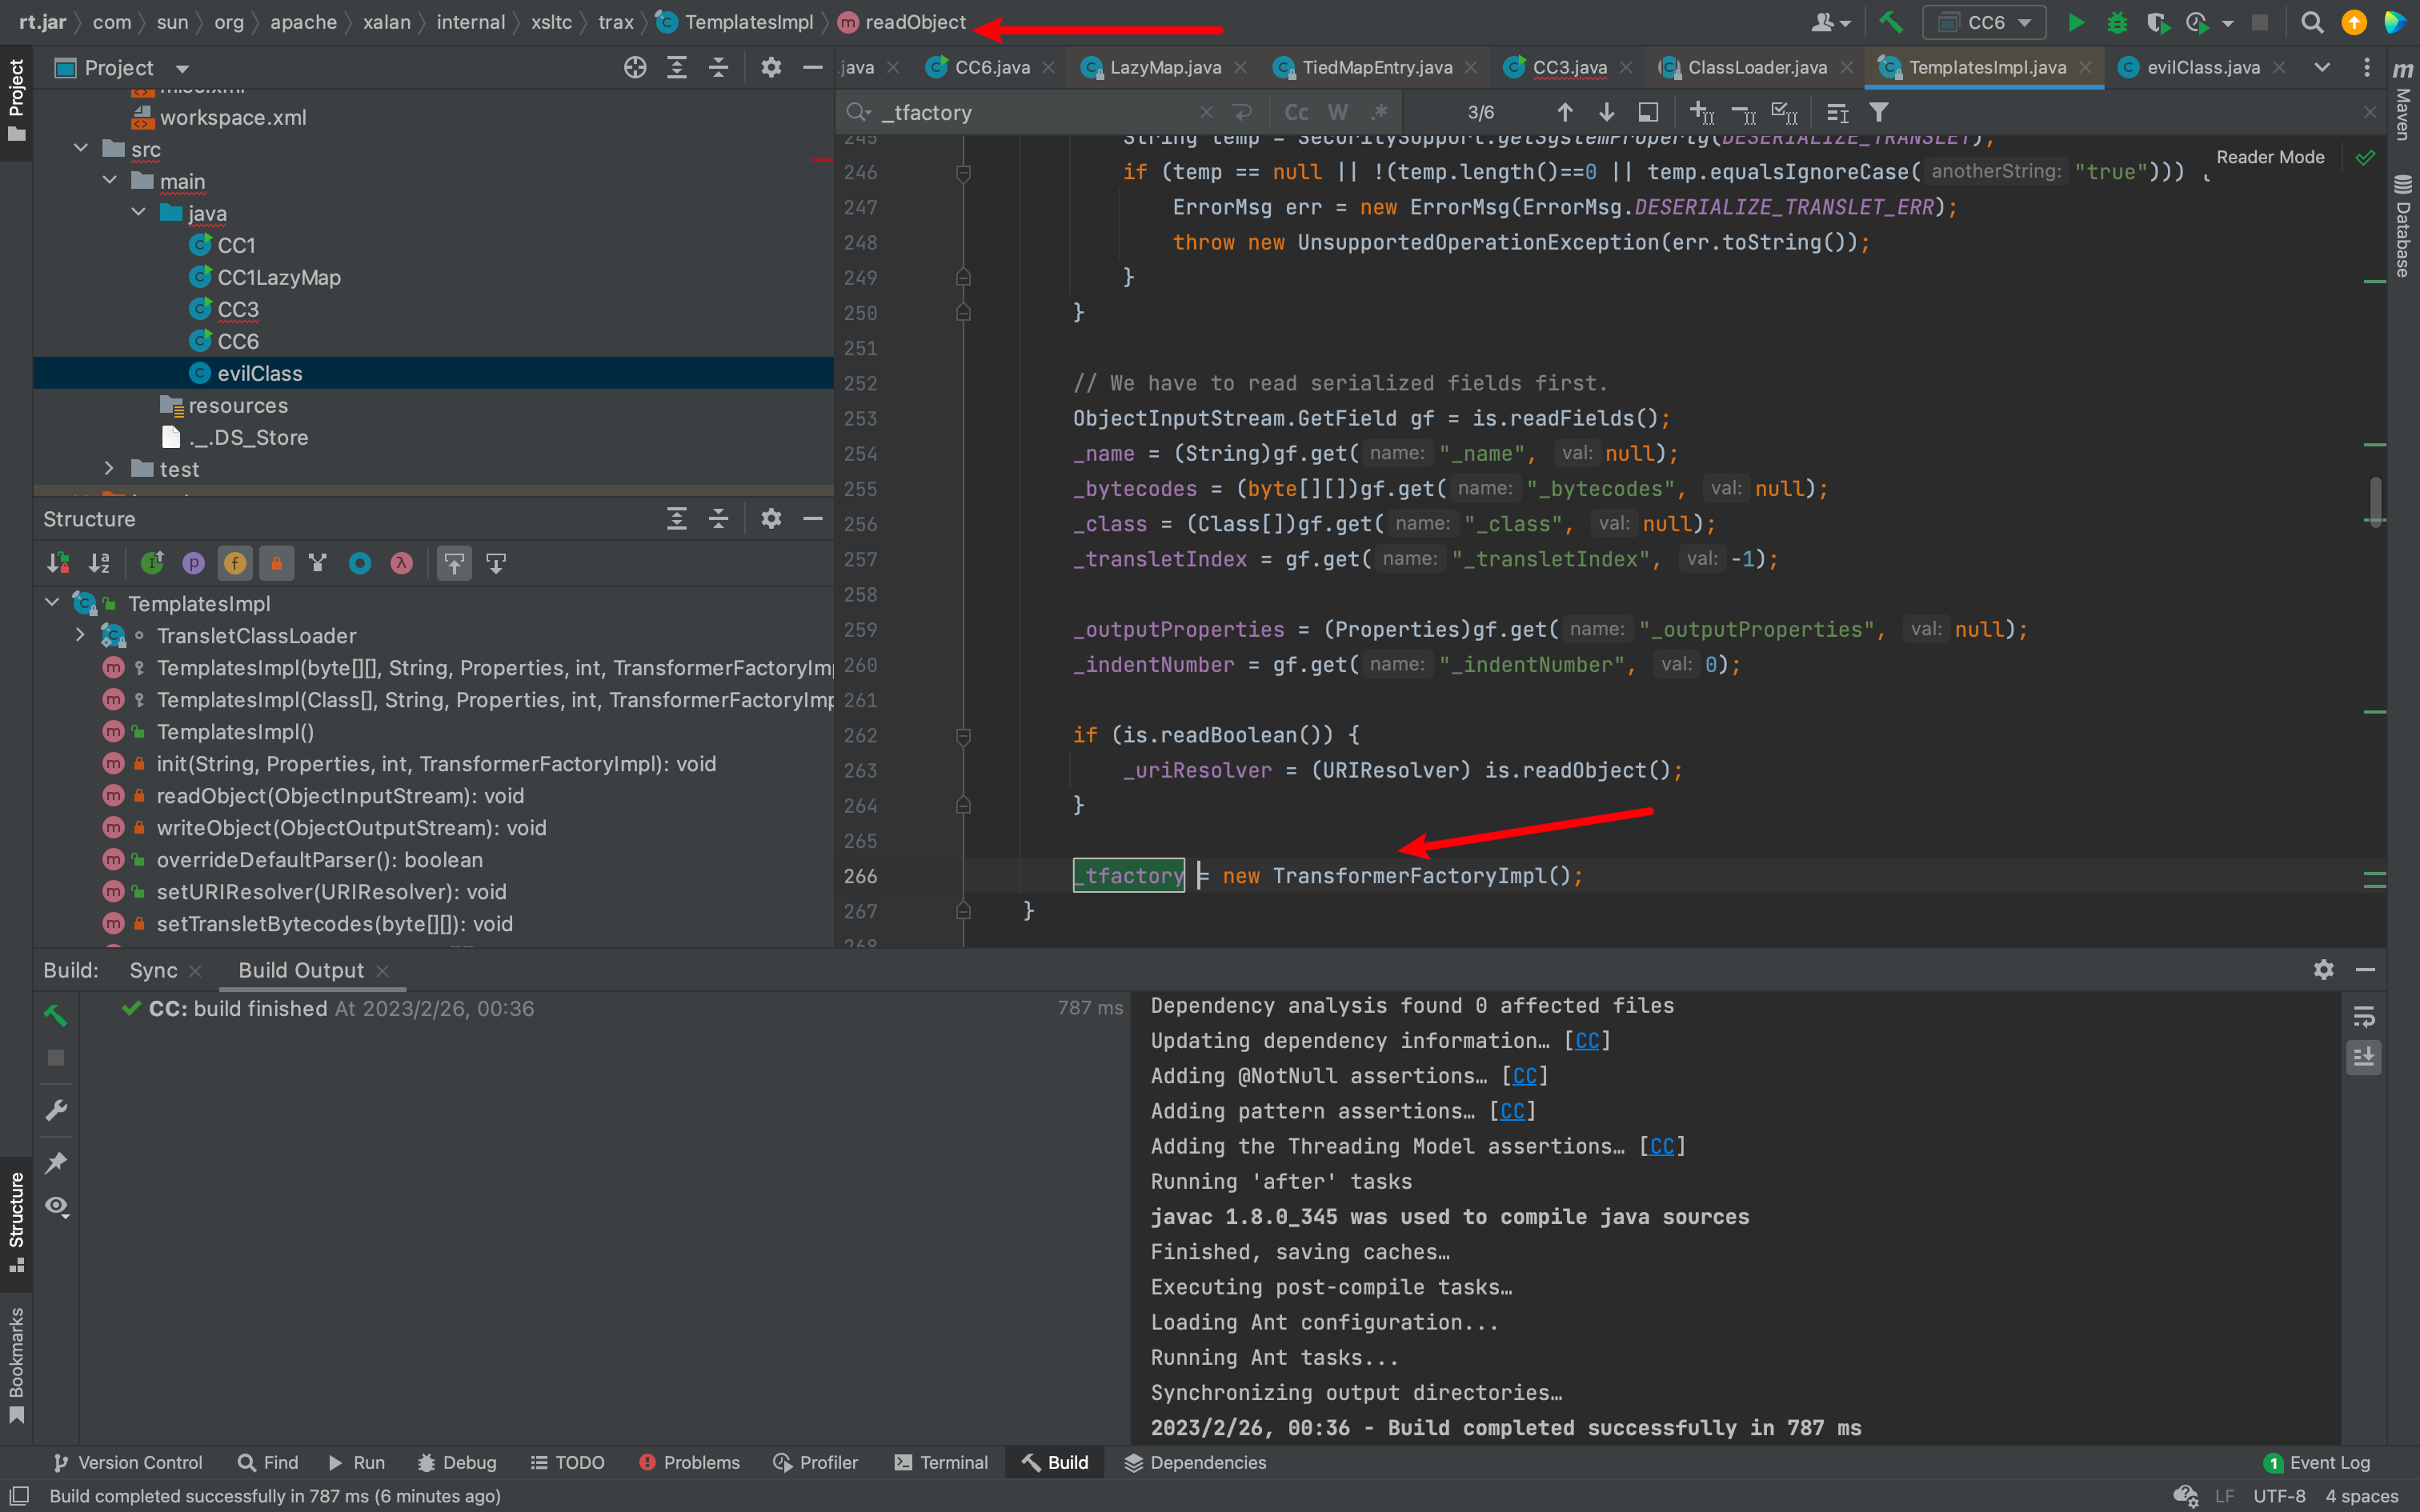This screenshot has width=2420, height=1512.
Task: Select all occurrences icon in search bar
Action: coord(1784,112)
